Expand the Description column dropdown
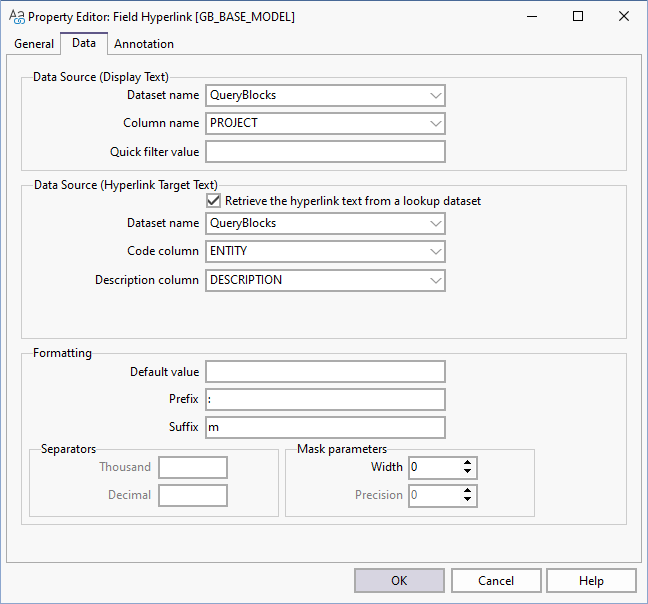This screenshot has width=648, height=604. (x=435, y=280)
